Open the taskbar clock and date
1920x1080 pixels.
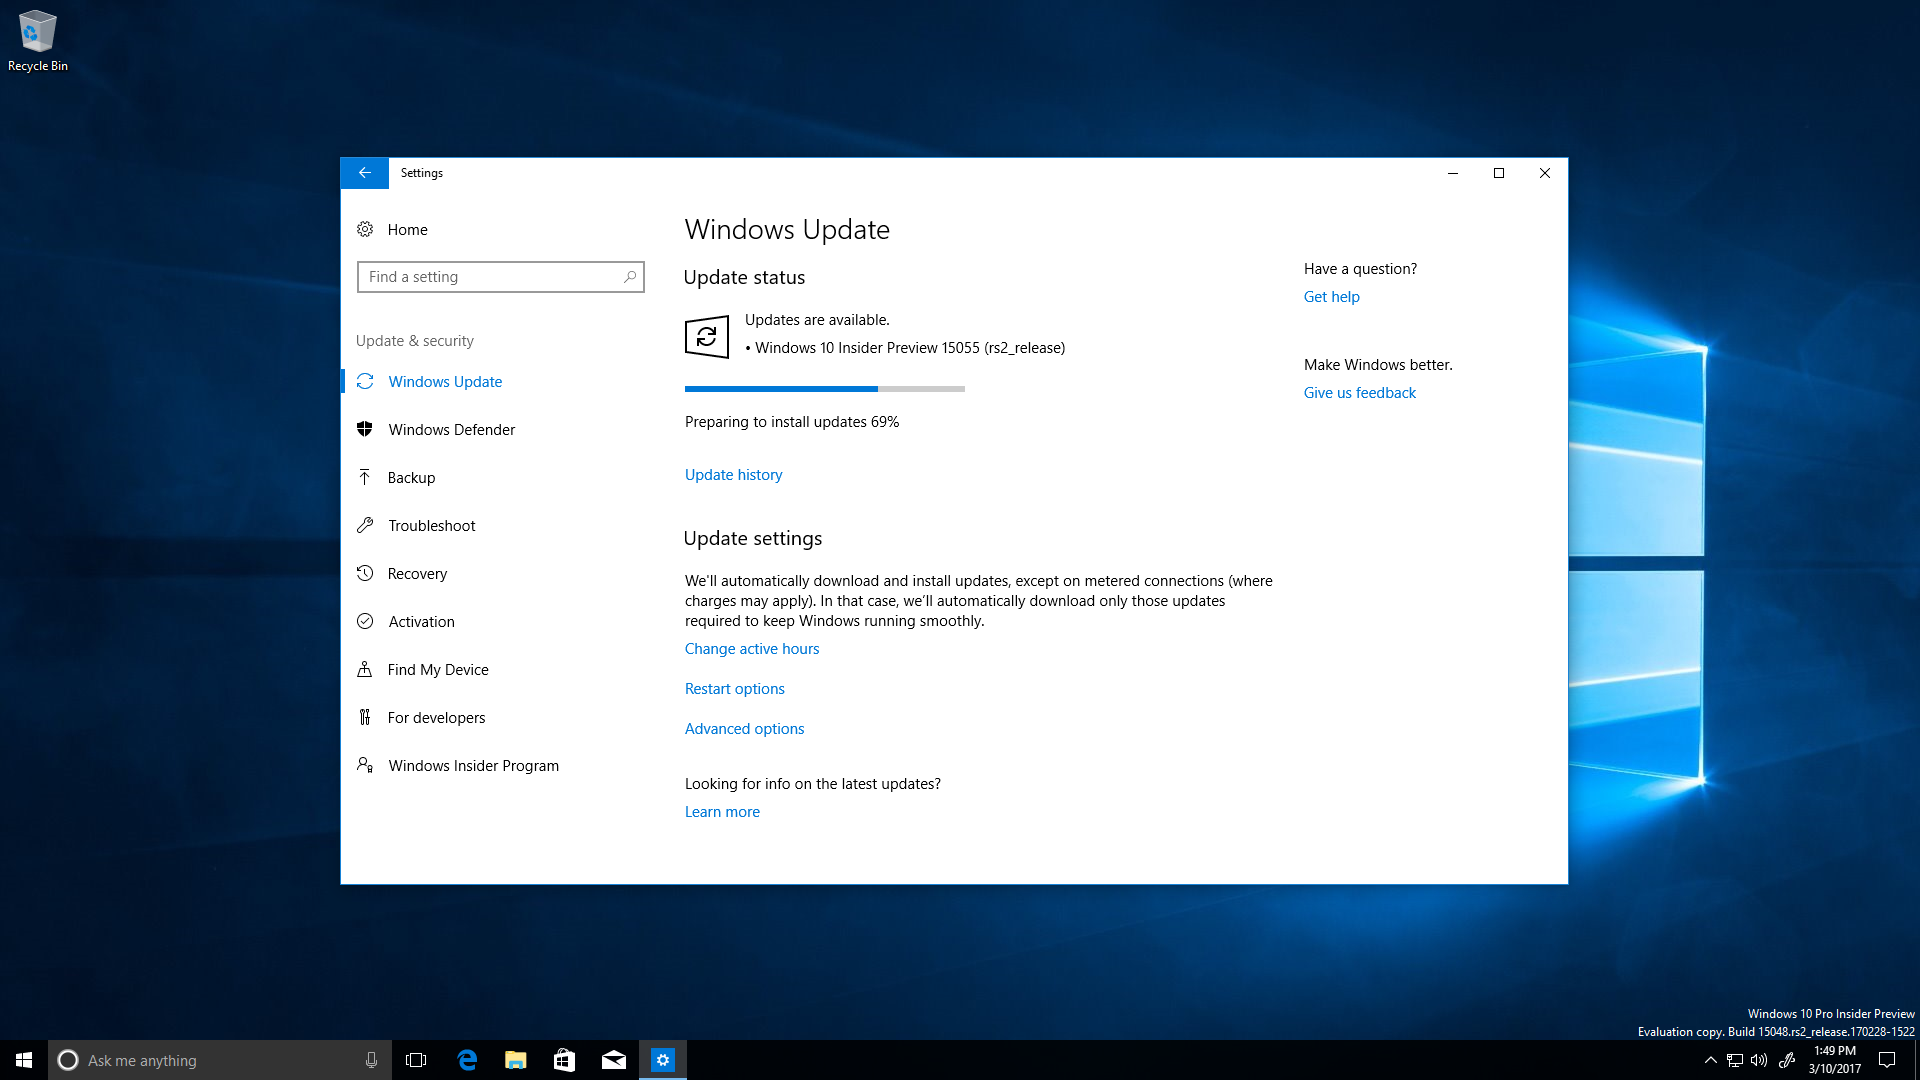(1835, 1060)
